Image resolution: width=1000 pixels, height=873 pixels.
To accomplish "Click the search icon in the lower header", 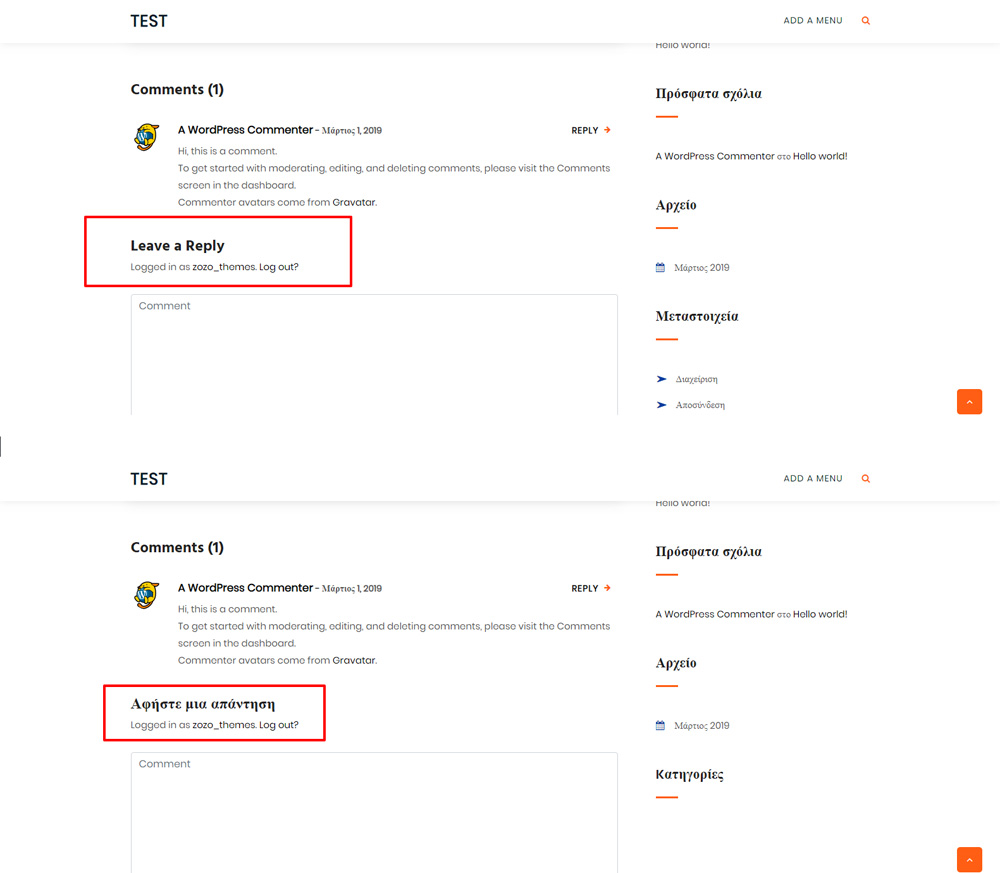I will [865, 479].
